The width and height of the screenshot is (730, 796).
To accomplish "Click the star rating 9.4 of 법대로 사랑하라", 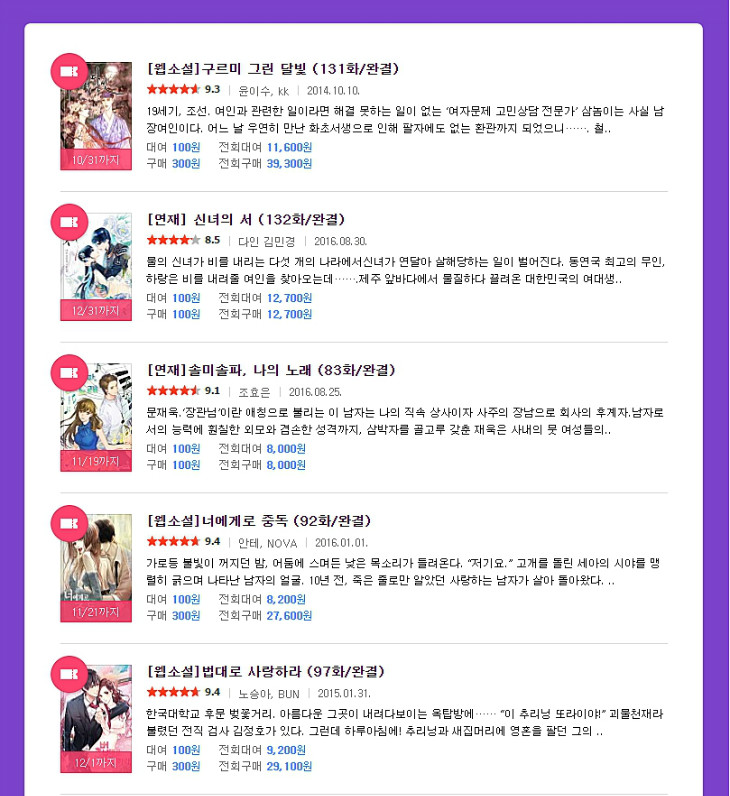I will pyautogui.click(x=183, y=692).
